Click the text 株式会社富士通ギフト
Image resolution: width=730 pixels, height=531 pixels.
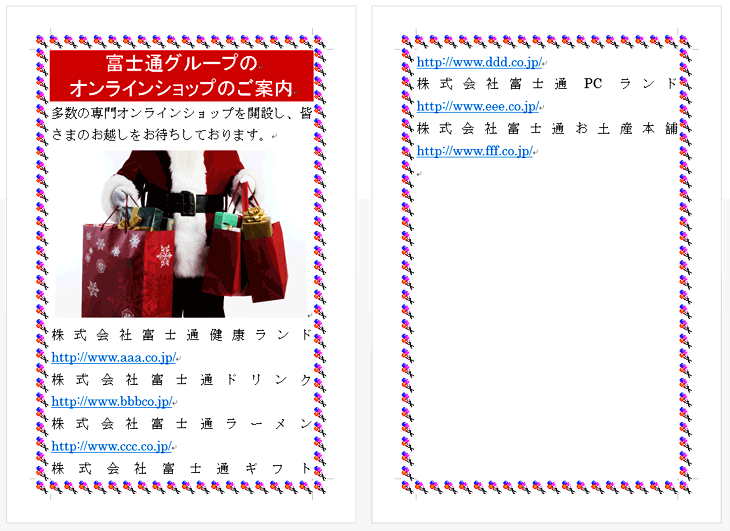pyautogui.click(x=181, y=468)
